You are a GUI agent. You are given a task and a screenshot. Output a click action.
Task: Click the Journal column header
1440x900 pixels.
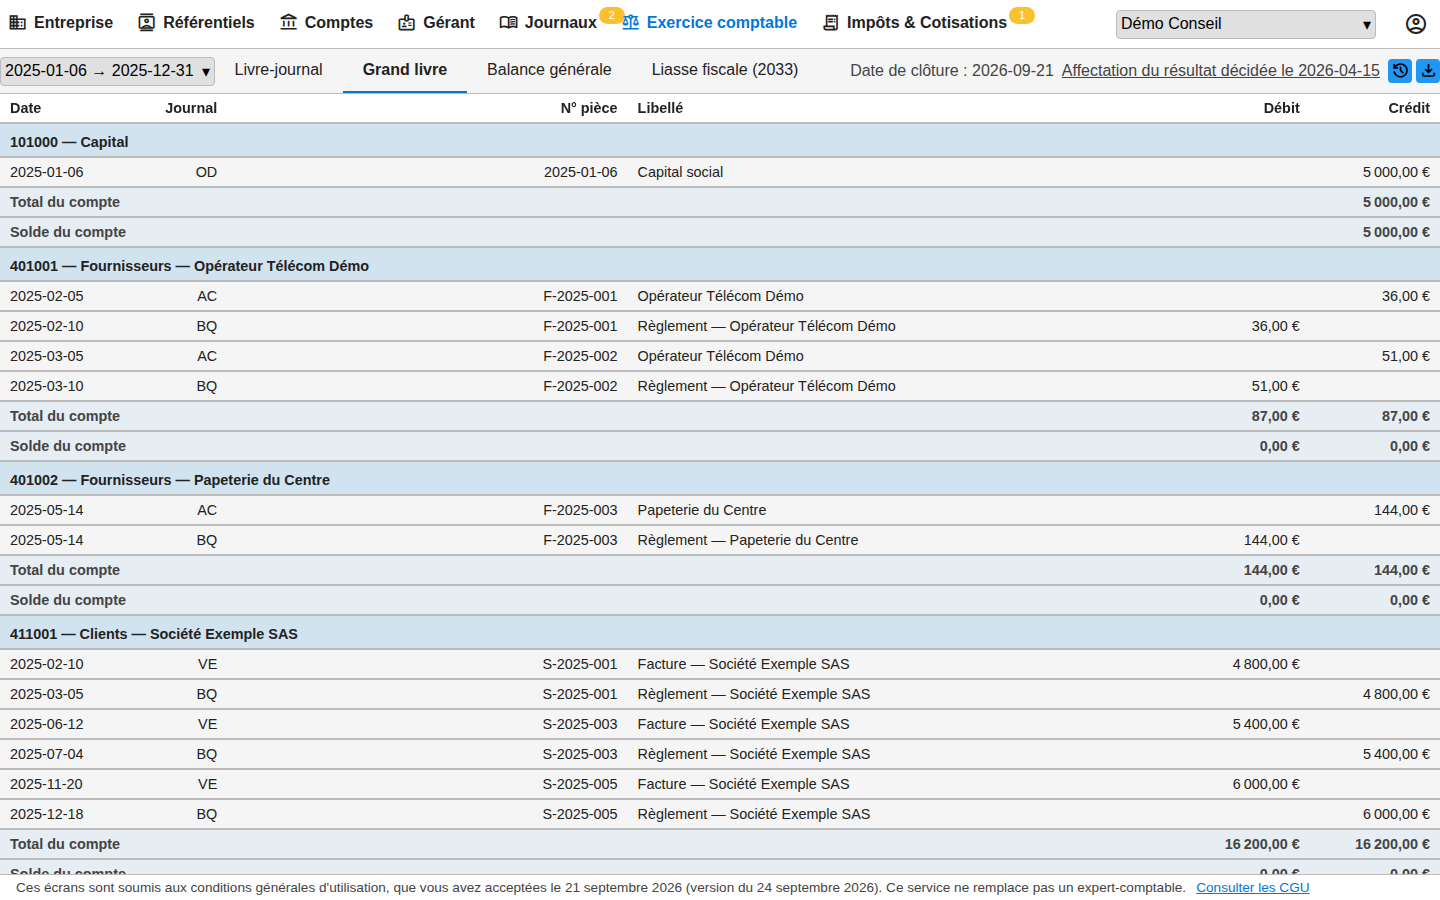point(191,108)
